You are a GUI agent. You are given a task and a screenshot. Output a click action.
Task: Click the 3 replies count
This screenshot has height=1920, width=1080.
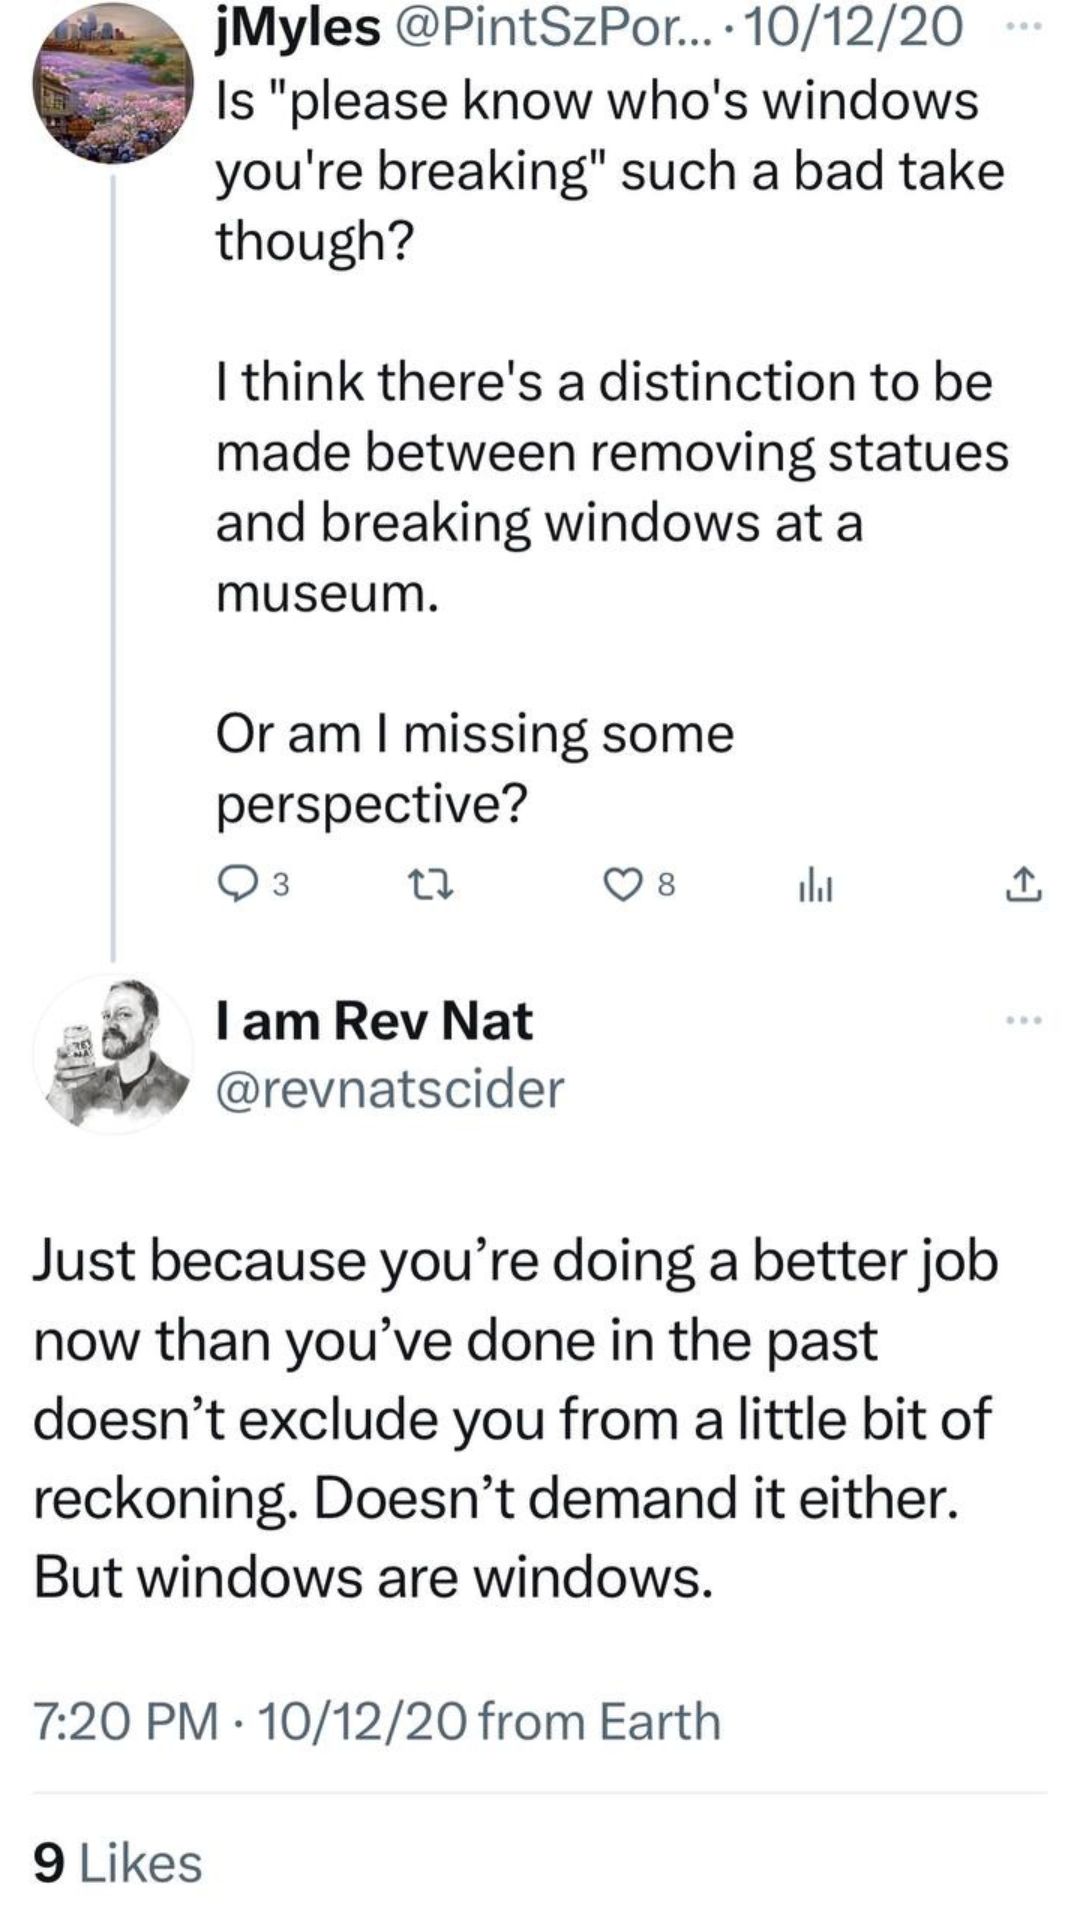click(281, 885)
